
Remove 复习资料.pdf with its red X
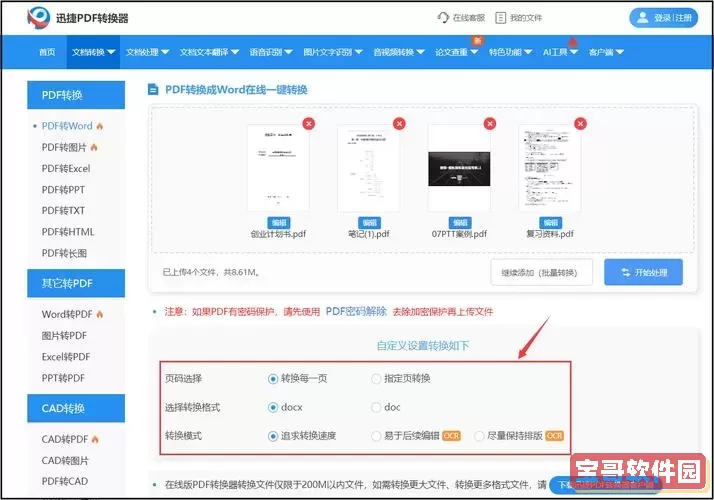(579, 124)
